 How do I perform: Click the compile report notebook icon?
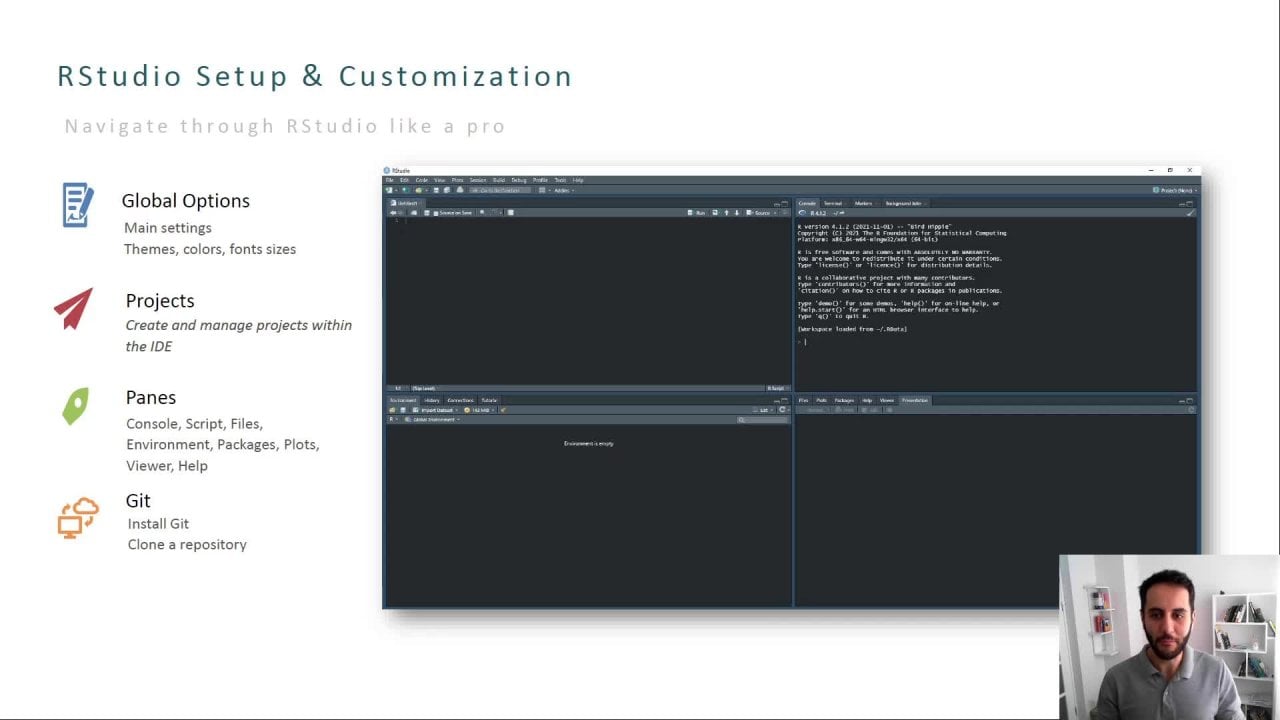pos(510,213)
